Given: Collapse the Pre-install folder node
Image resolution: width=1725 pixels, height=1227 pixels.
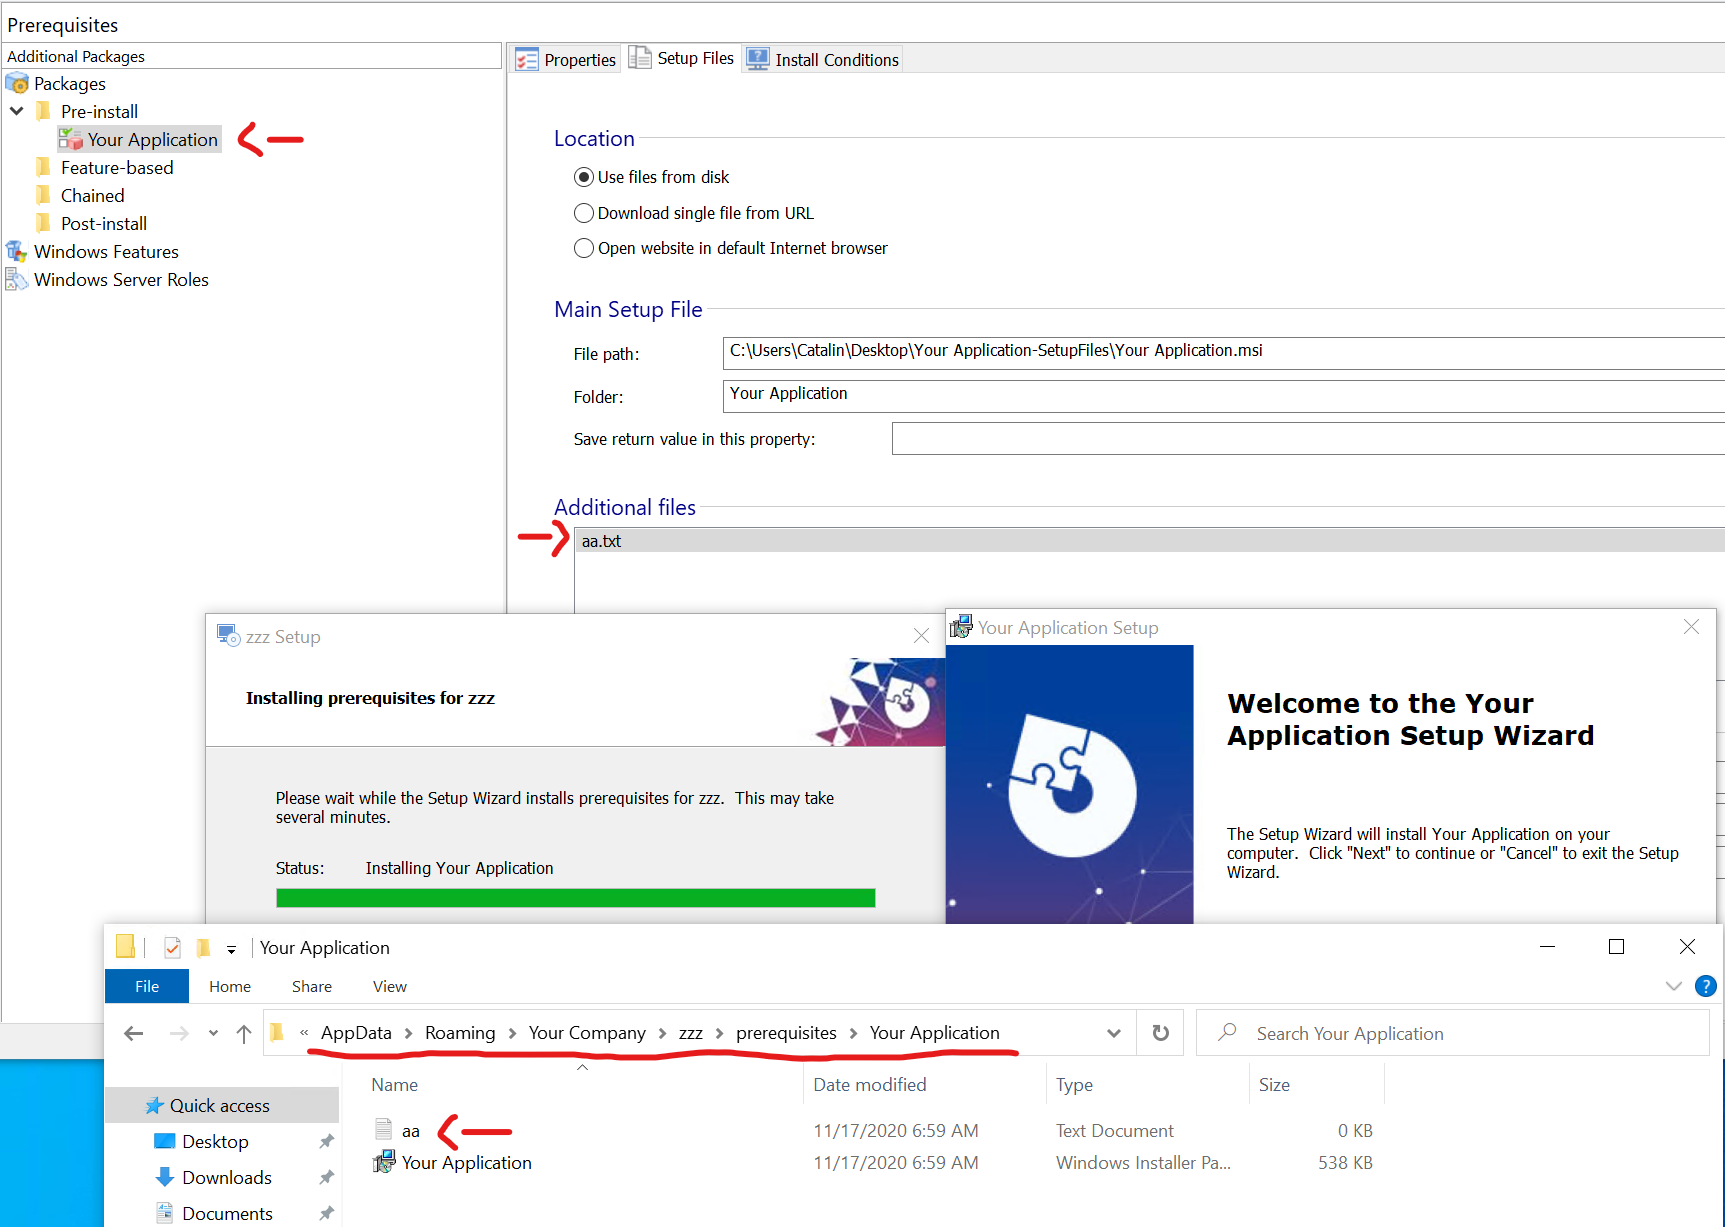Looking at the screenshot, I should [17, 111].
